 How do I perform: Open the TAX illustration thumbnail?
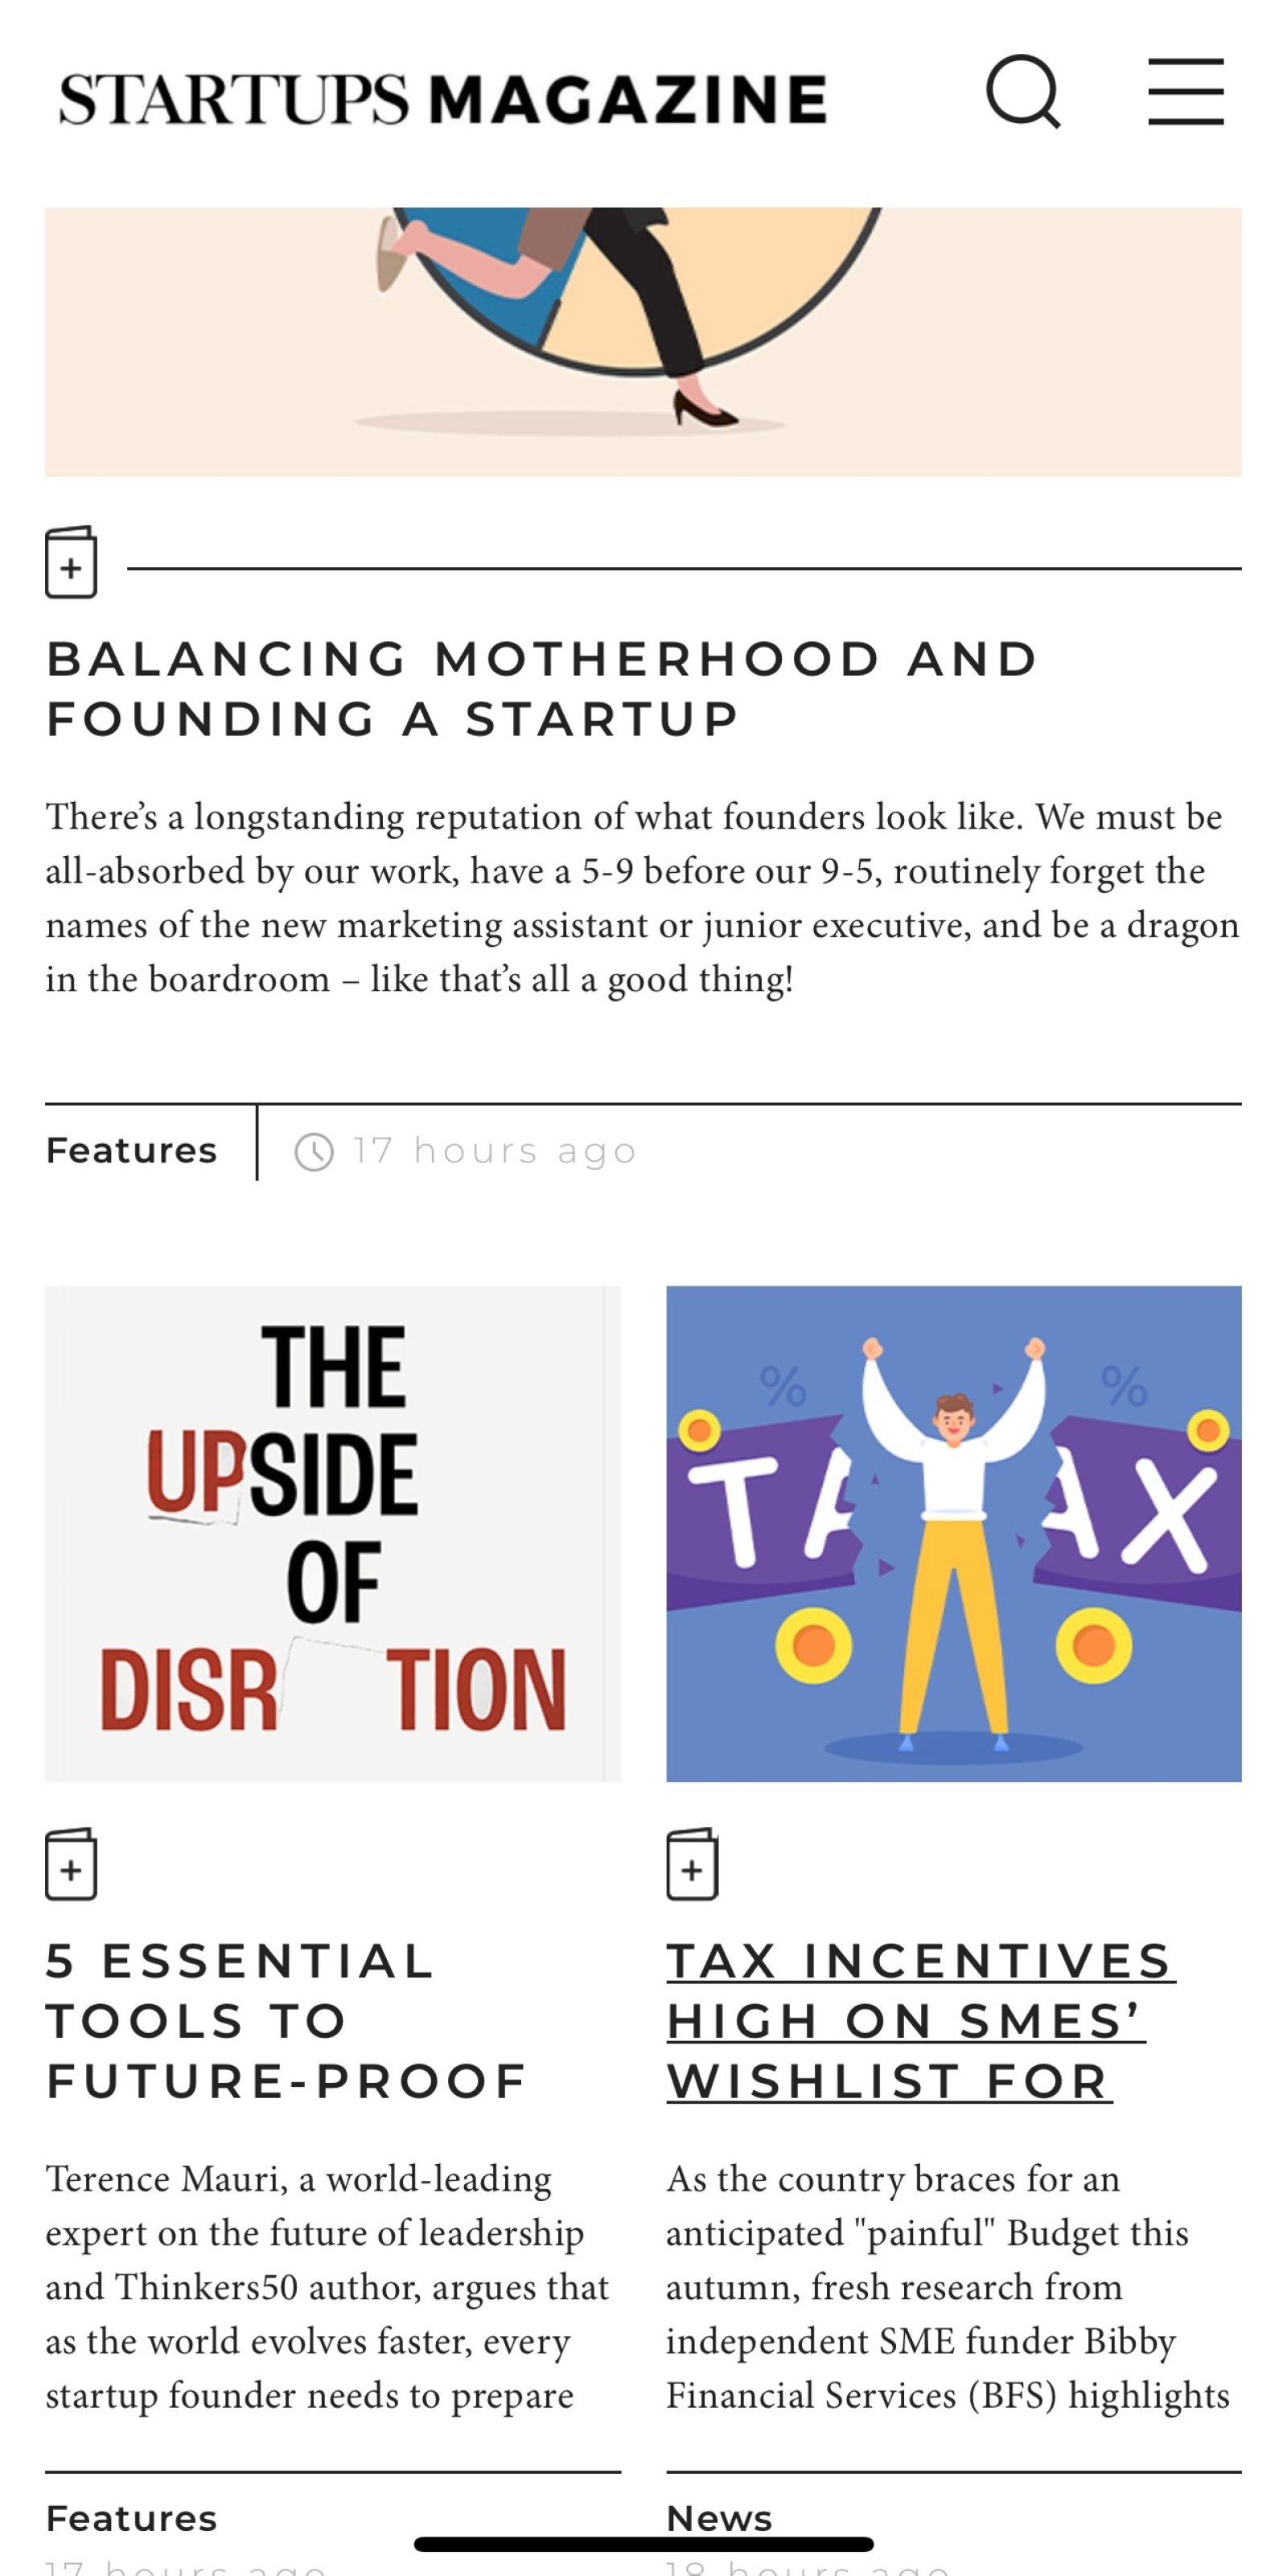click(x=954, y=1533)
